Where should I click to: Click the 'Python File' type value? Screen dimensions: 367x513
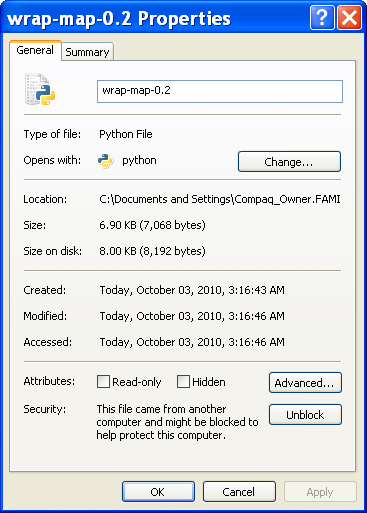point(126,134)
